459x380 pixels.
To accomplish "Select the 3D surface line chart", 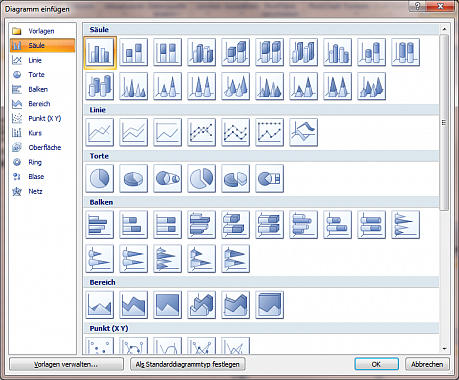I will pos(304,132).
